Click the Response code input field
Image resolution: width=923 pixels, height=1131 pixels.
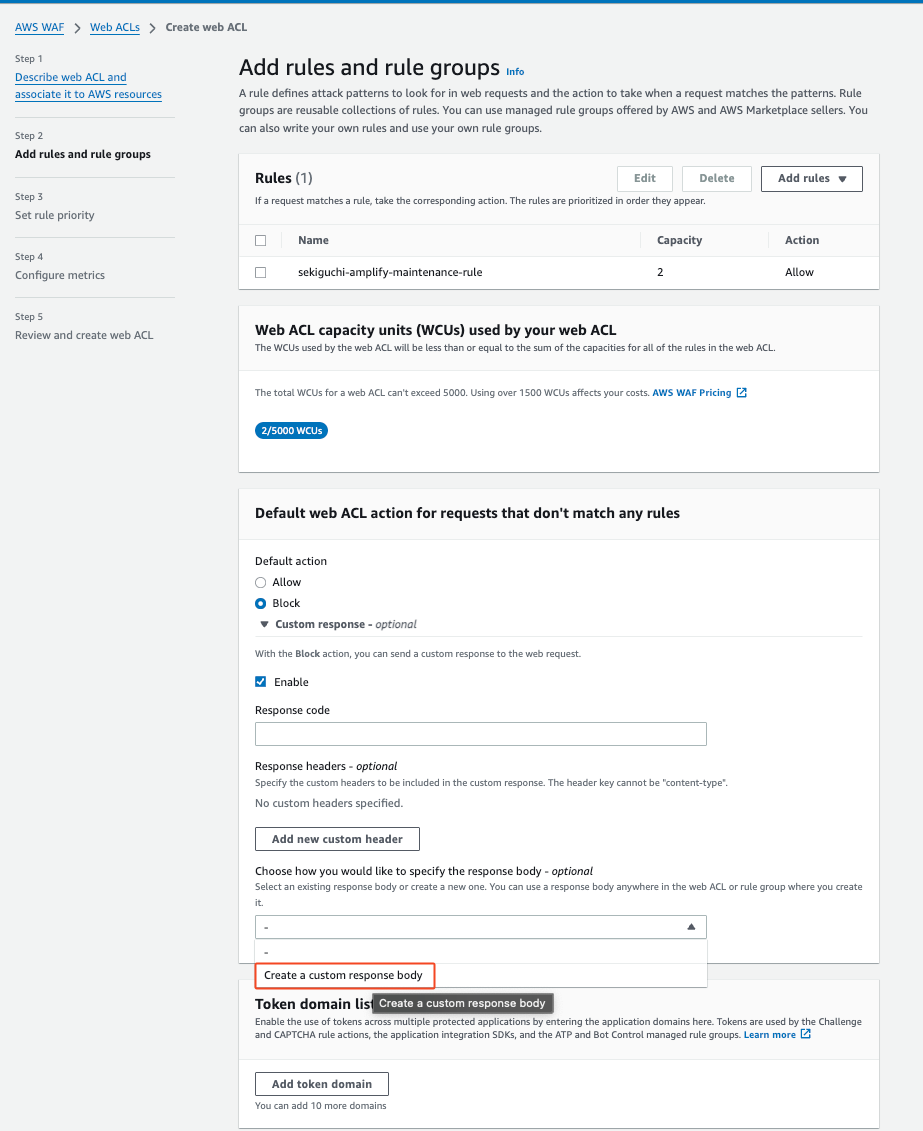481,734
